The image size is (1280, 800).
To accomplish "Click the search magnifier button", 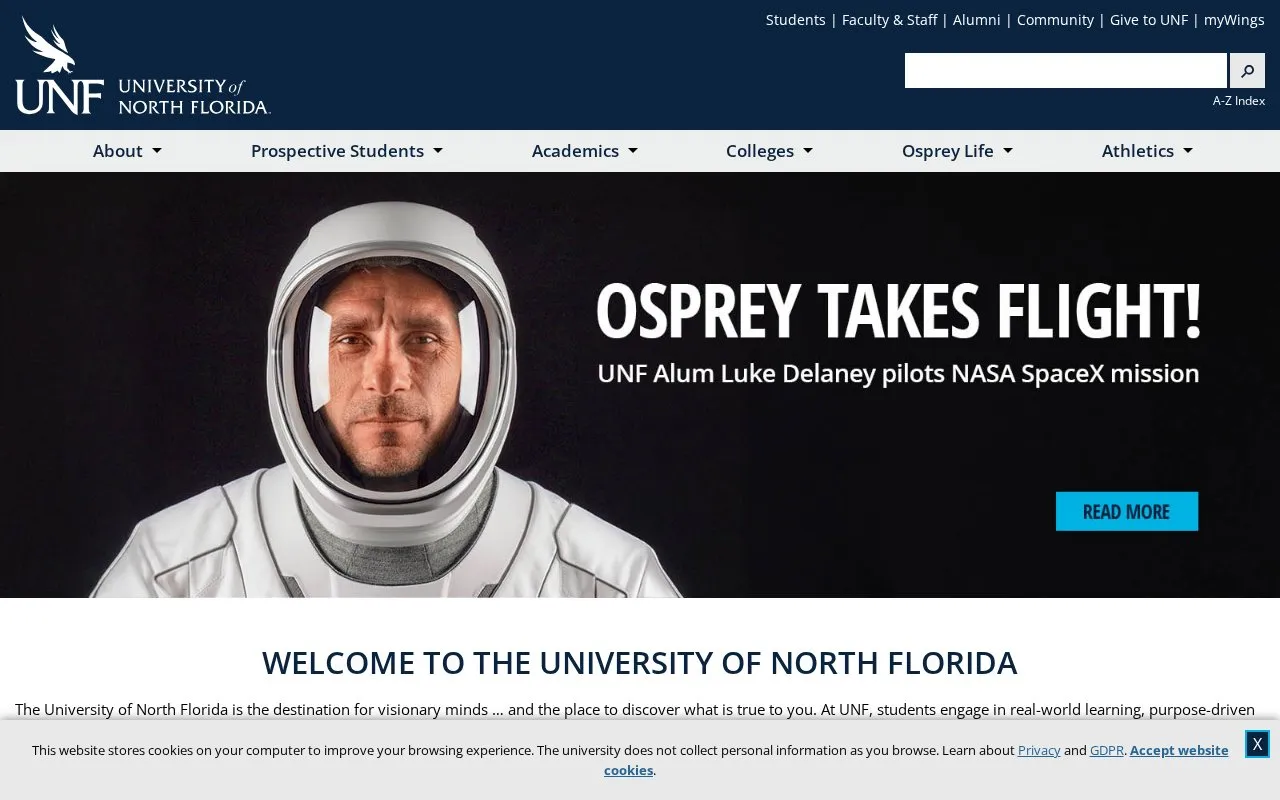I will point(1247,71).
